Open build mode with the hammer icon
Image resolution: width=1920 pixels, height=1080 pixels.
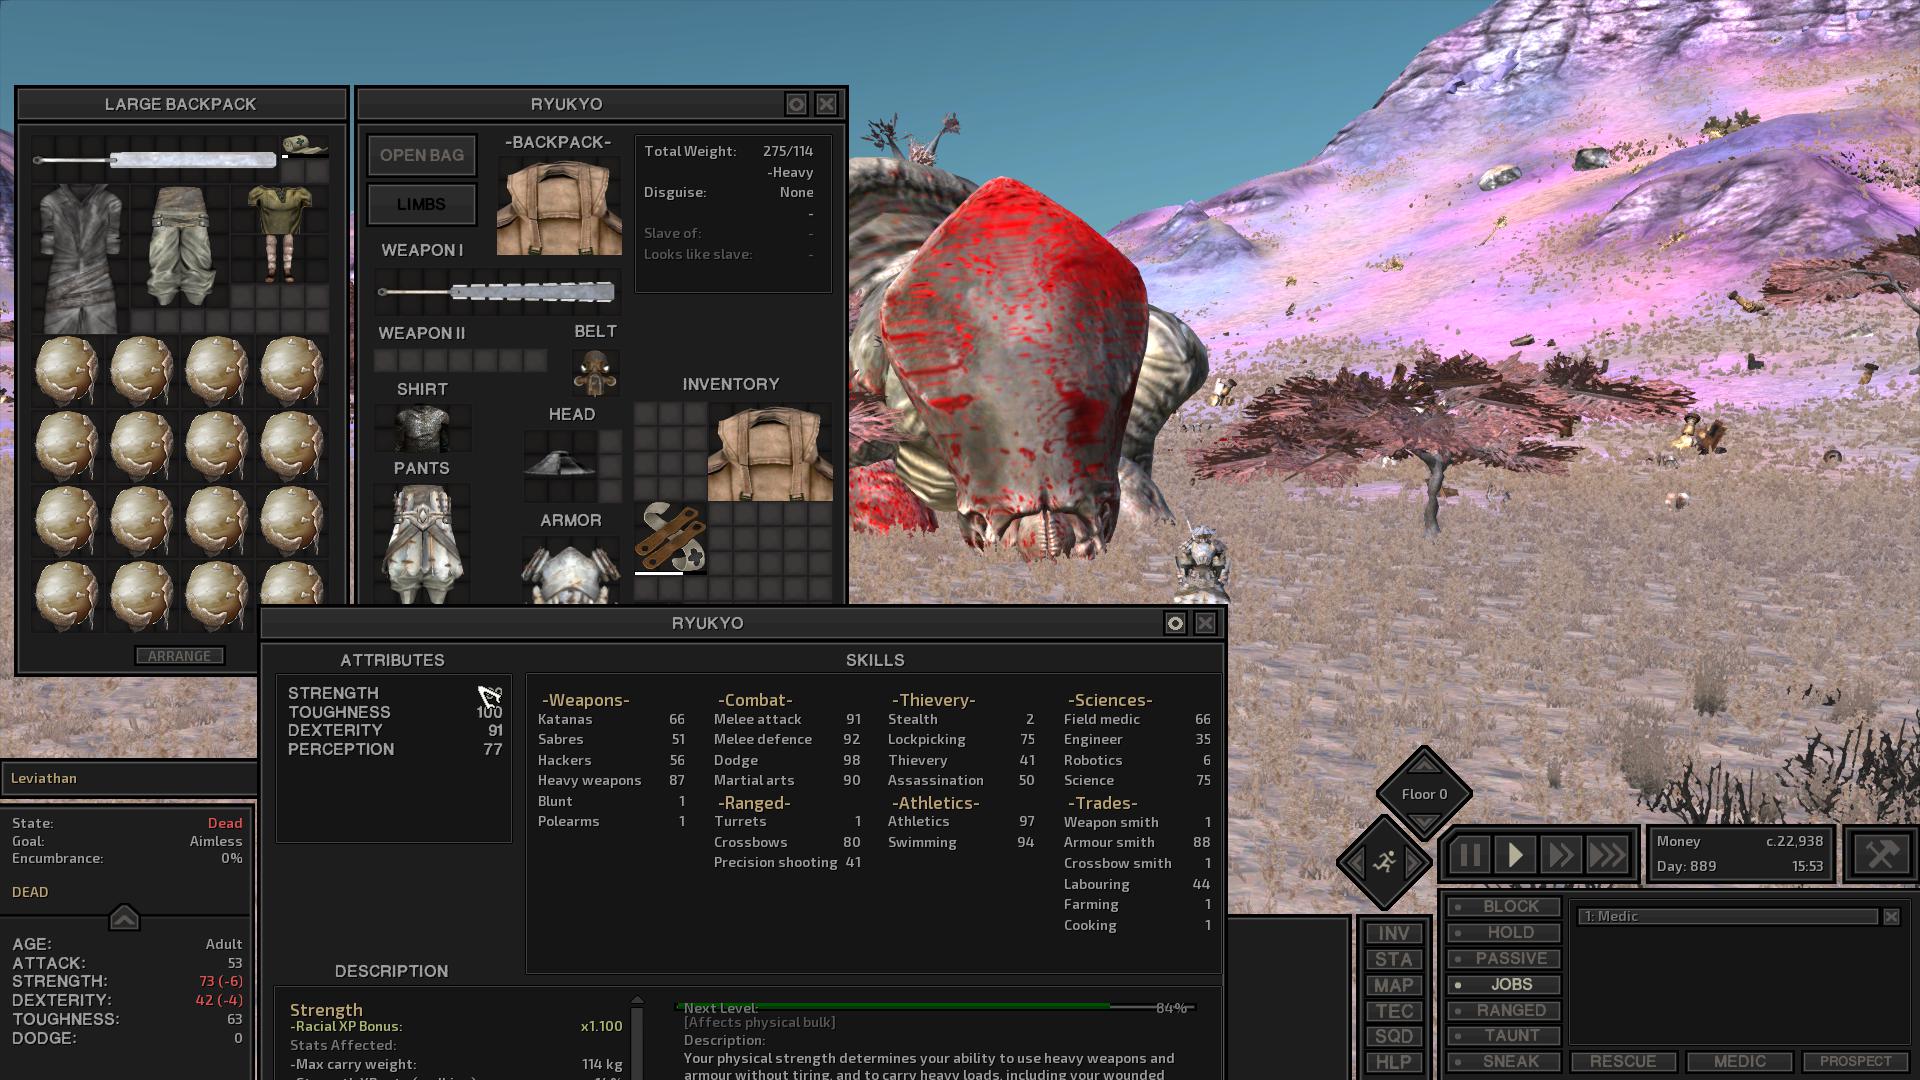1881,854
